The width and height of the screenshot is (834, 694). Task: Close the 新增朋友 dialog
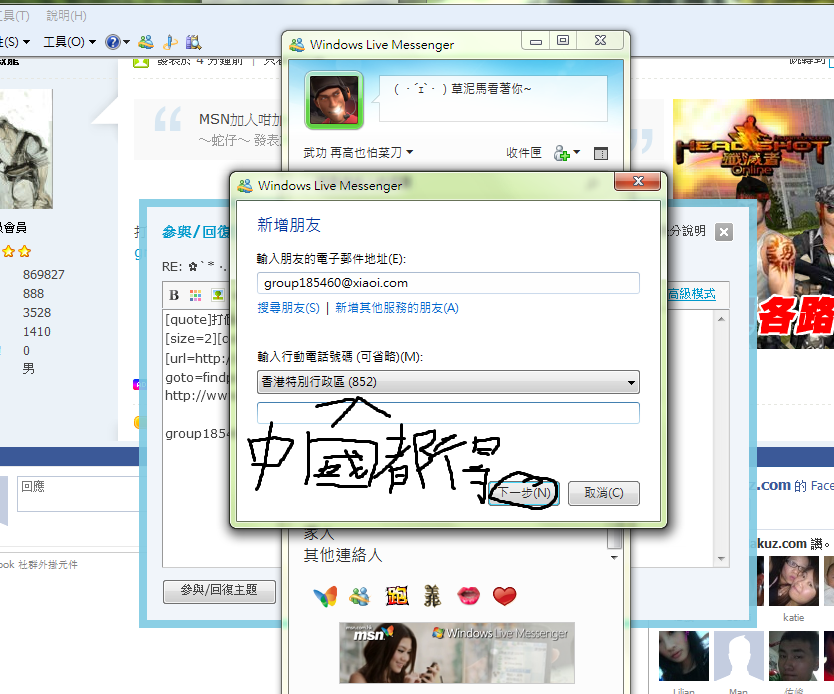638,181
